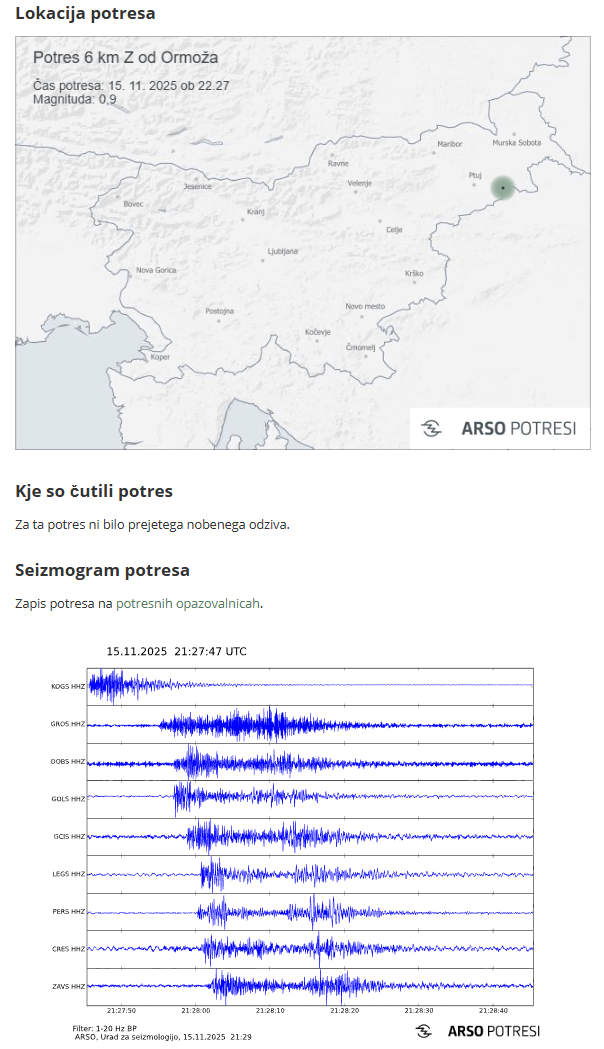Screen dimensions: 604x1049
Task: Click the Ljubljana label on the map
Action: click(283, 251)
